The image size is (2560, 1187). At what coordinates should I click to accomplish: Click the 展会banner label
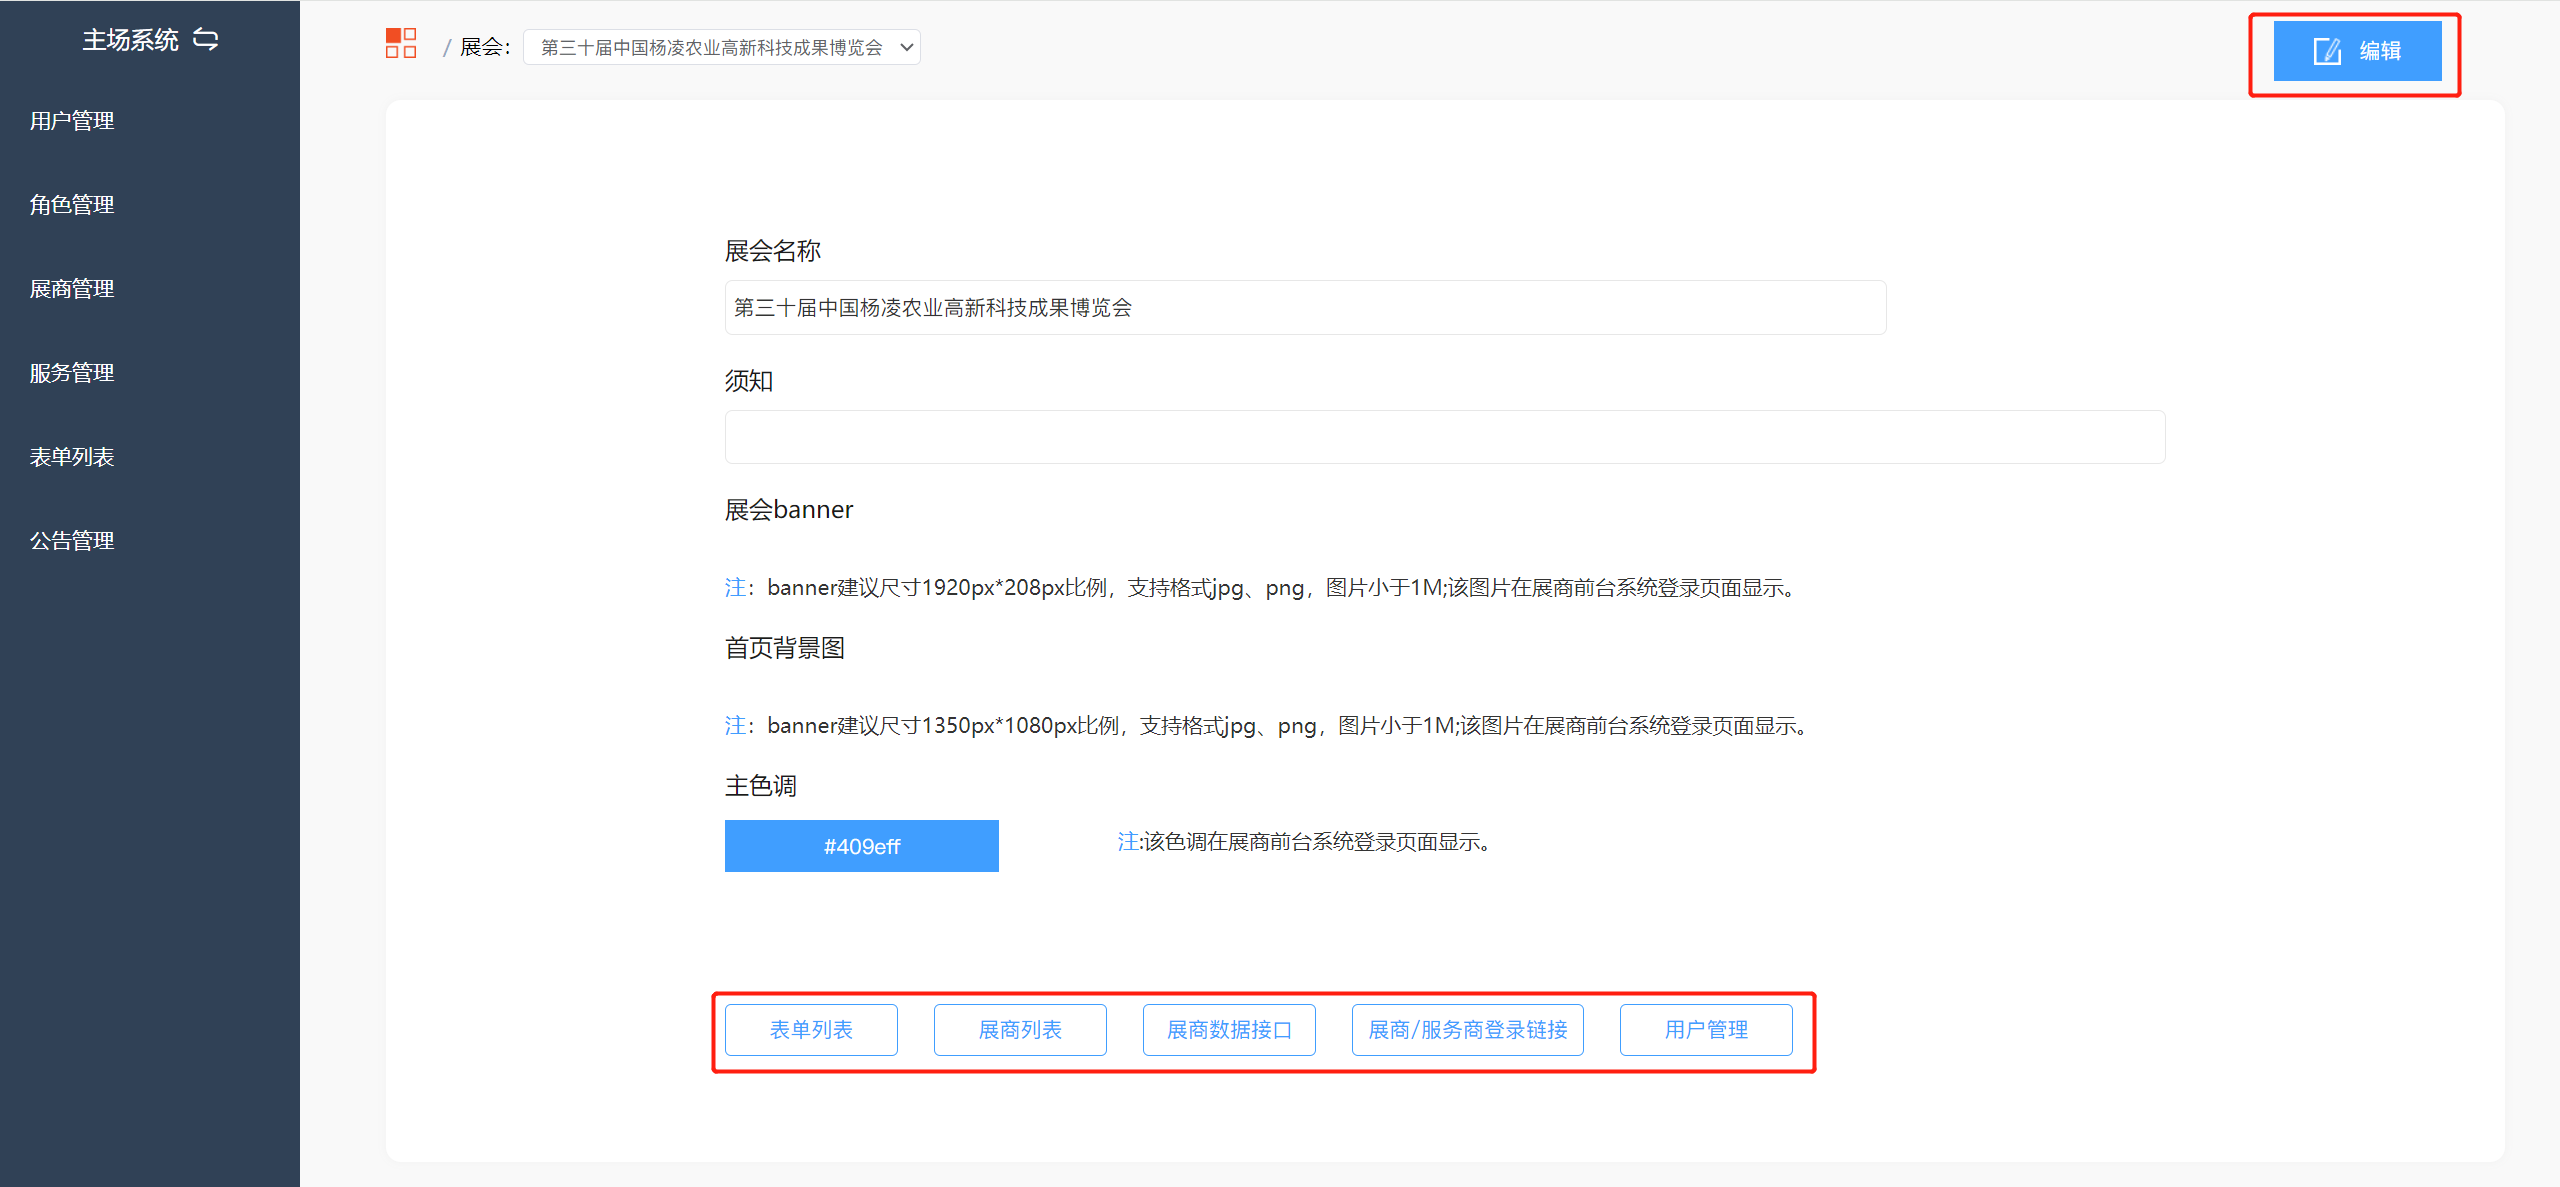pos(789,510)
